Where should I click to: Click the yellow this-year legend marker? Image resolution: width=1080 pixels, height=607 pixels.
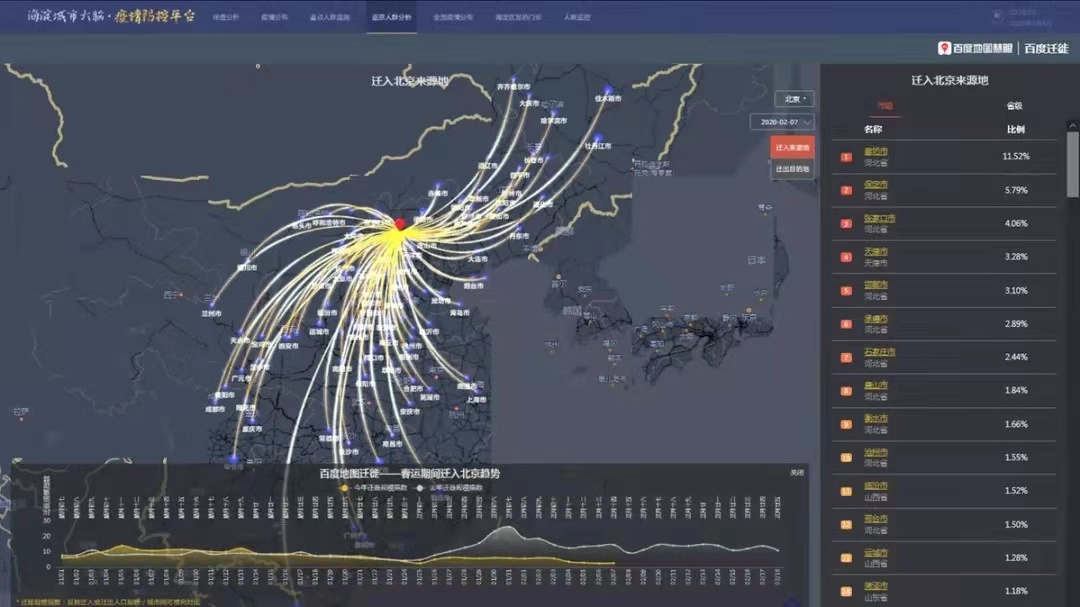click(x=346, y=488)
